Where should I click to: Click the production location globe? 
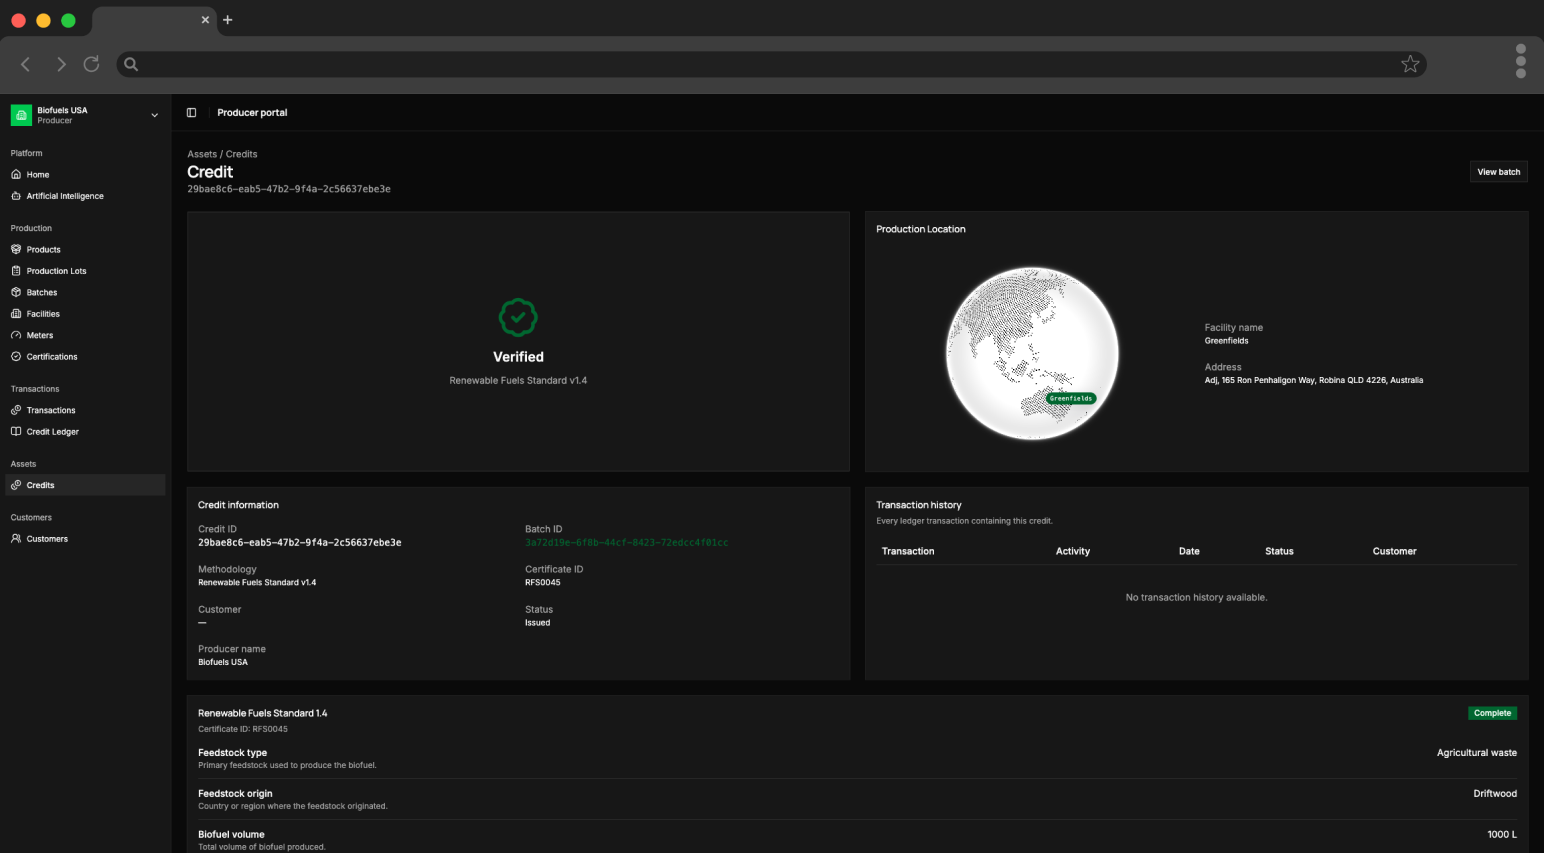click(x=1032, y=353)
